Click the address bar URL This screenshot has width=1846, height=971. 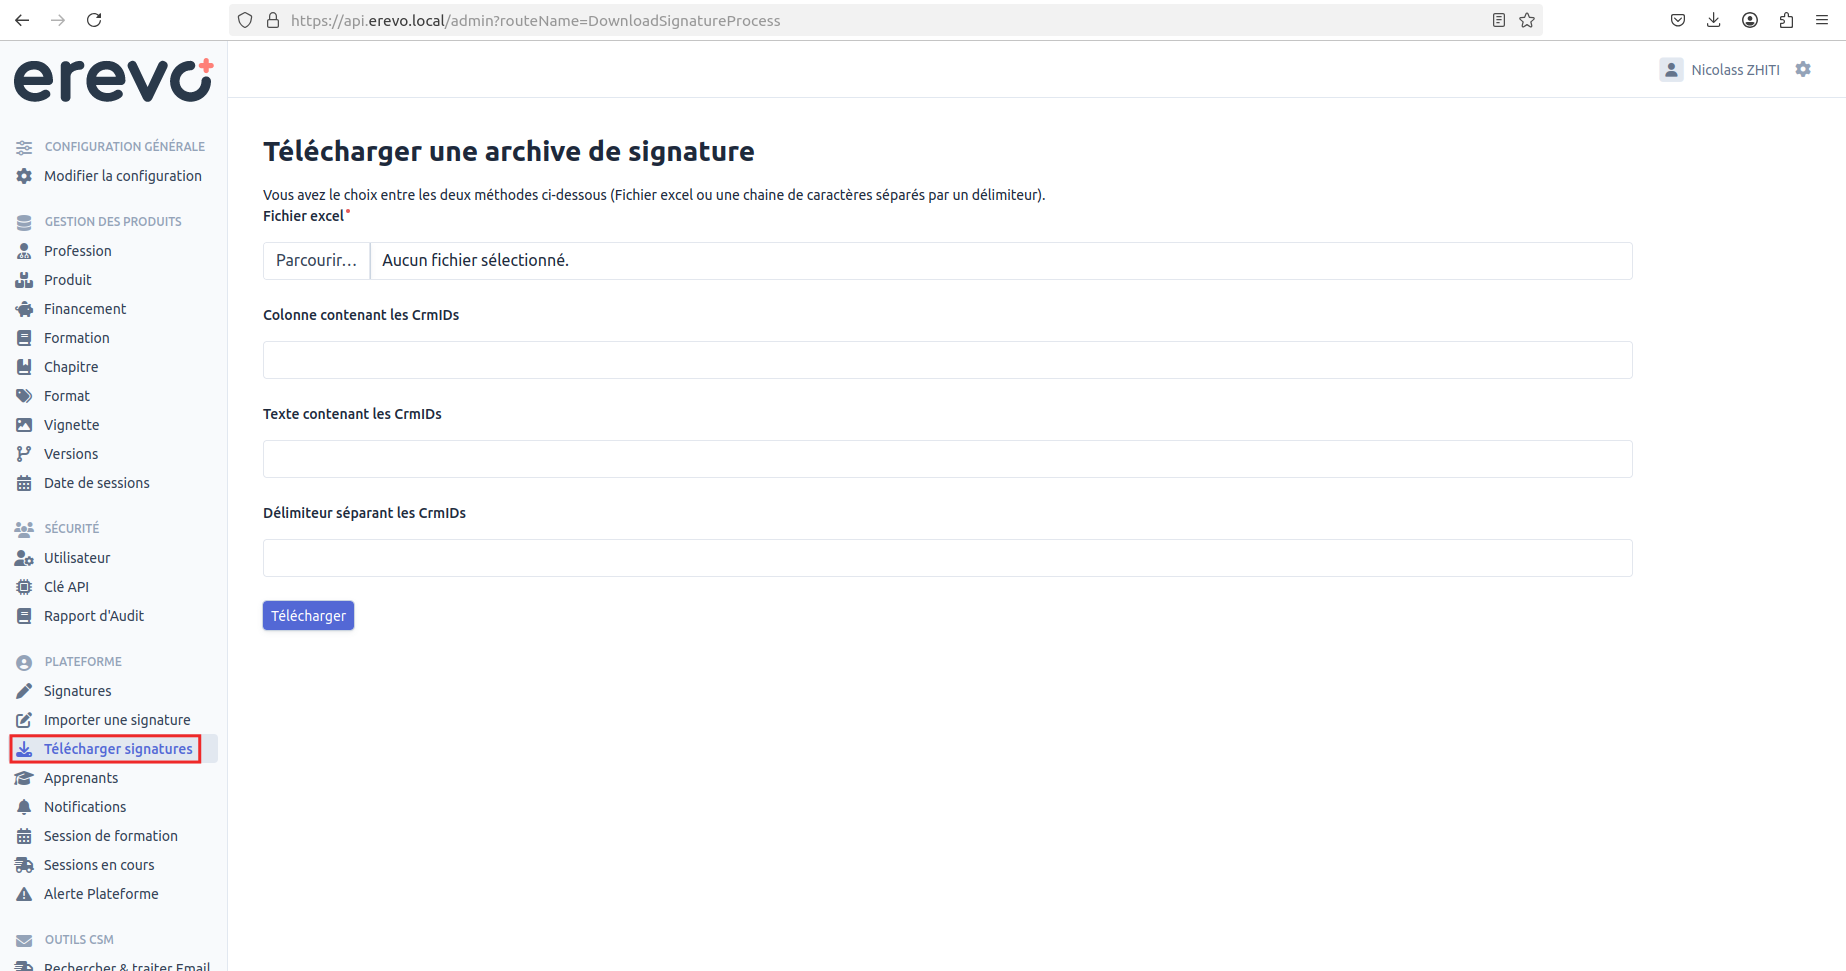tap(535, 20)
